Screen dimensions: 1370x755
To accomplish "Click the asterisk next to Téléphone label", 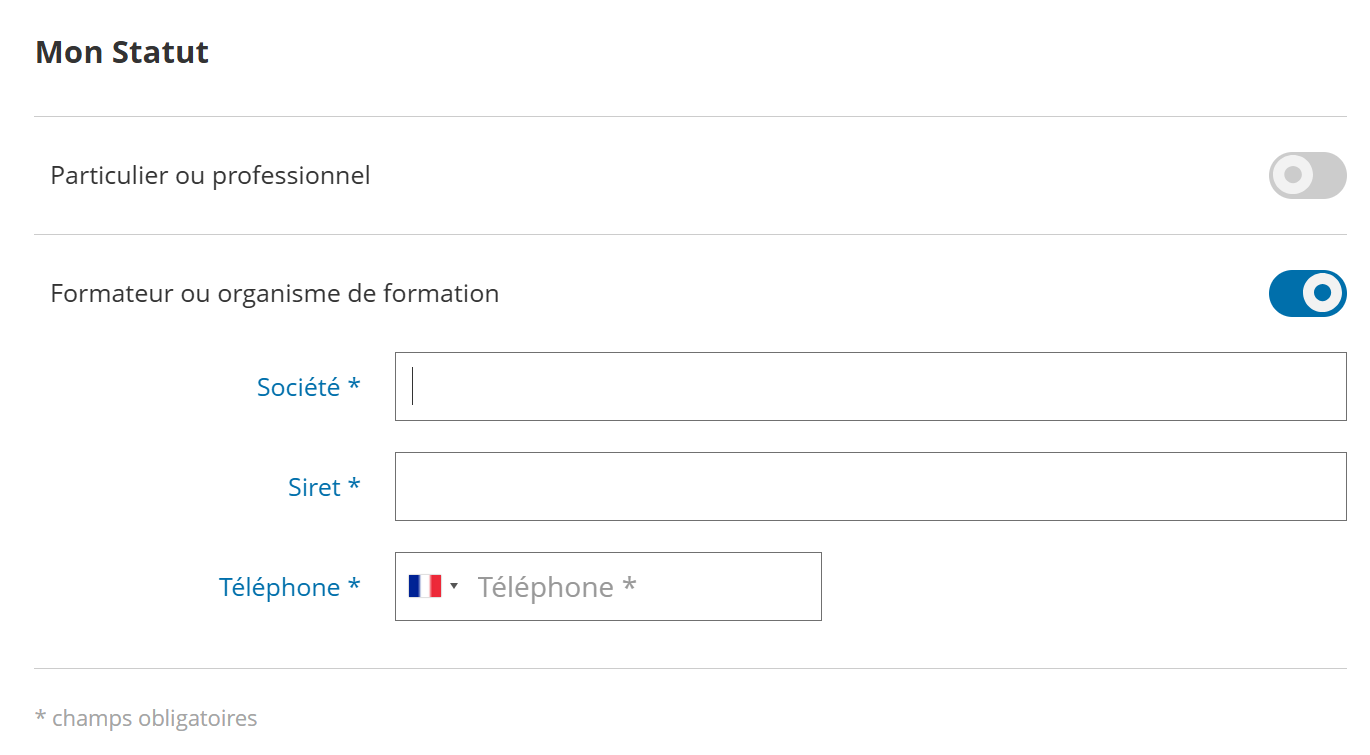I will (354, 586).
